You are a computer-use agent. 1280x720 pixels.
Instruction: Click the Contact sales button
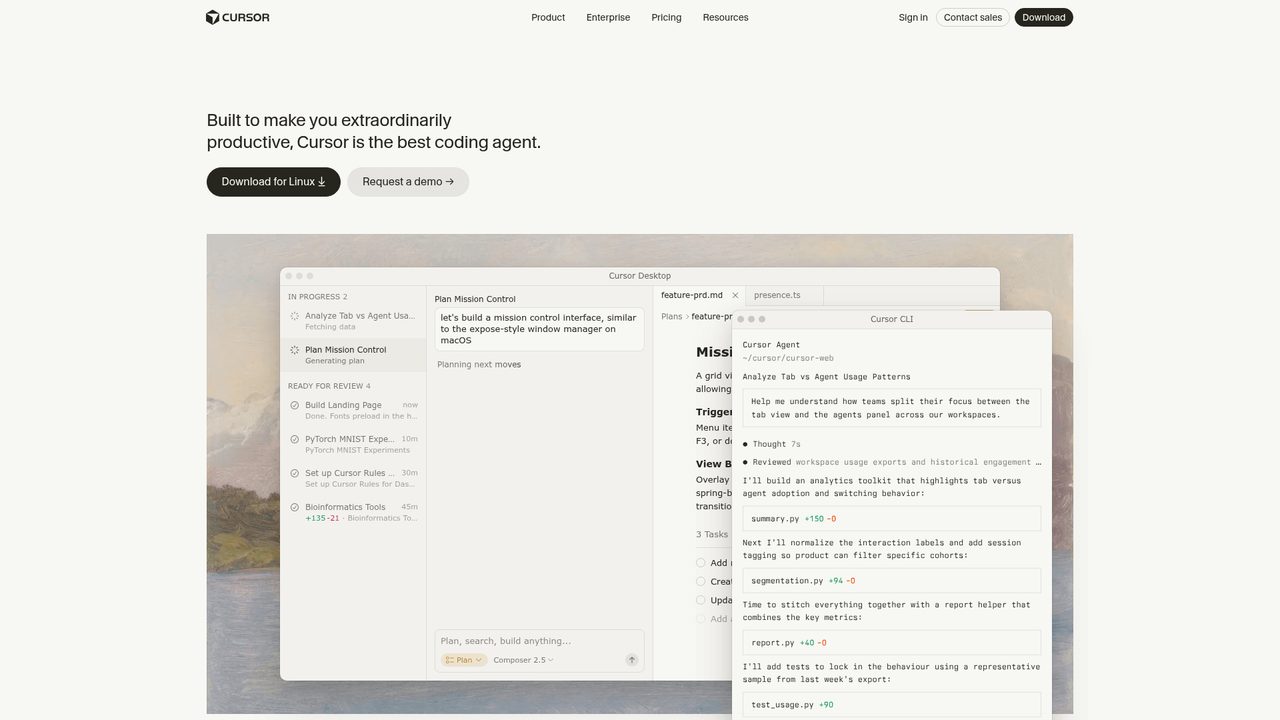[x=973, y=17]
